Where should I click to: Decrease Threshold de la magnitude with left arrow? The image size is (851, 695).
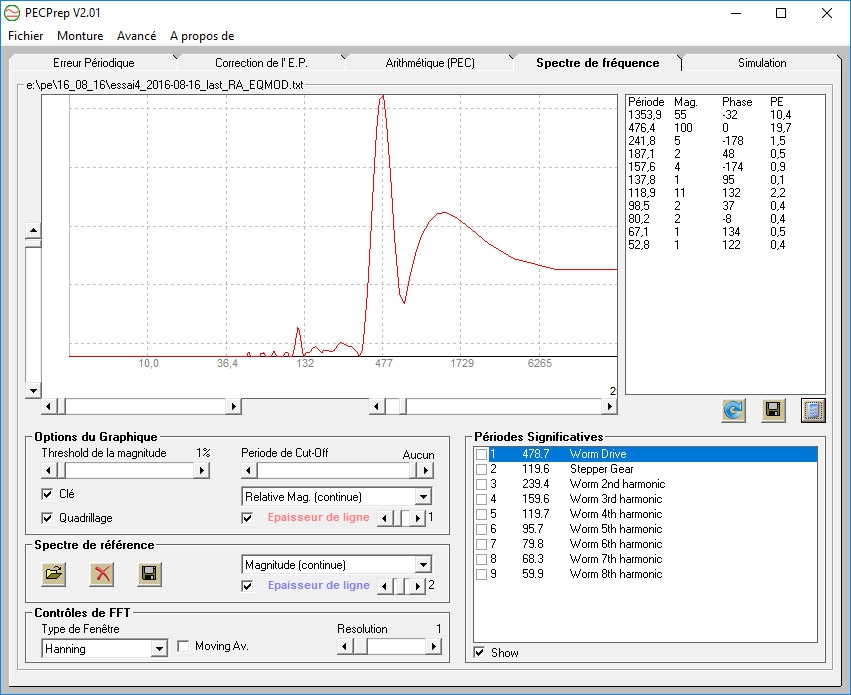tap(48, 470)
